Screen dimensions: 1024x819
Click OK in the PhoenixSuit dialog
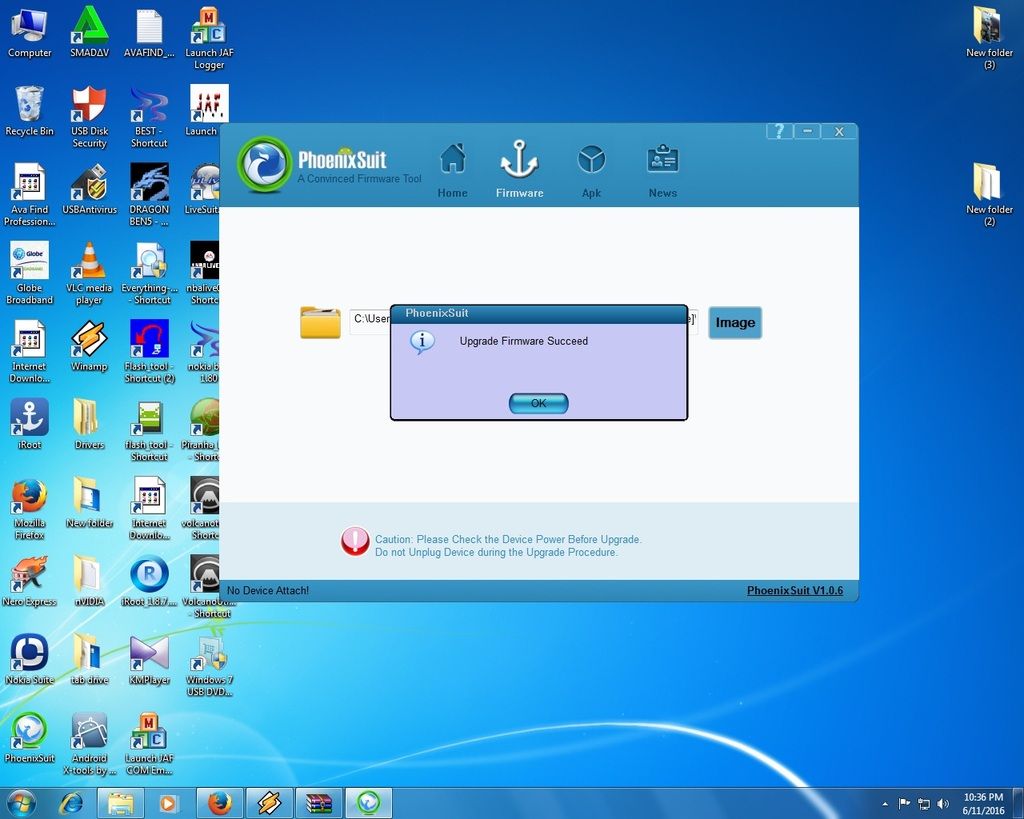(x=538, y=403)
